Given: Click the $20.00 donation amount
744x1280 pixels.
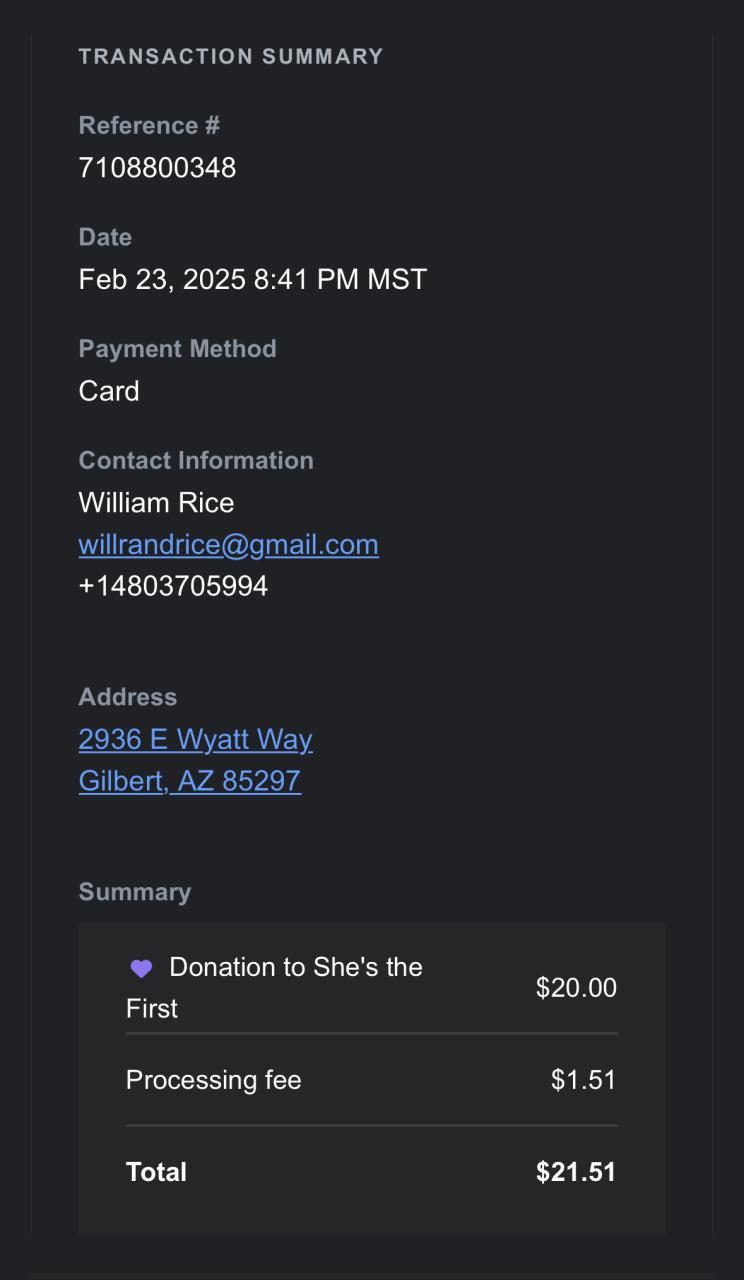Looking at the screenshot, I should tap(576, 988).
